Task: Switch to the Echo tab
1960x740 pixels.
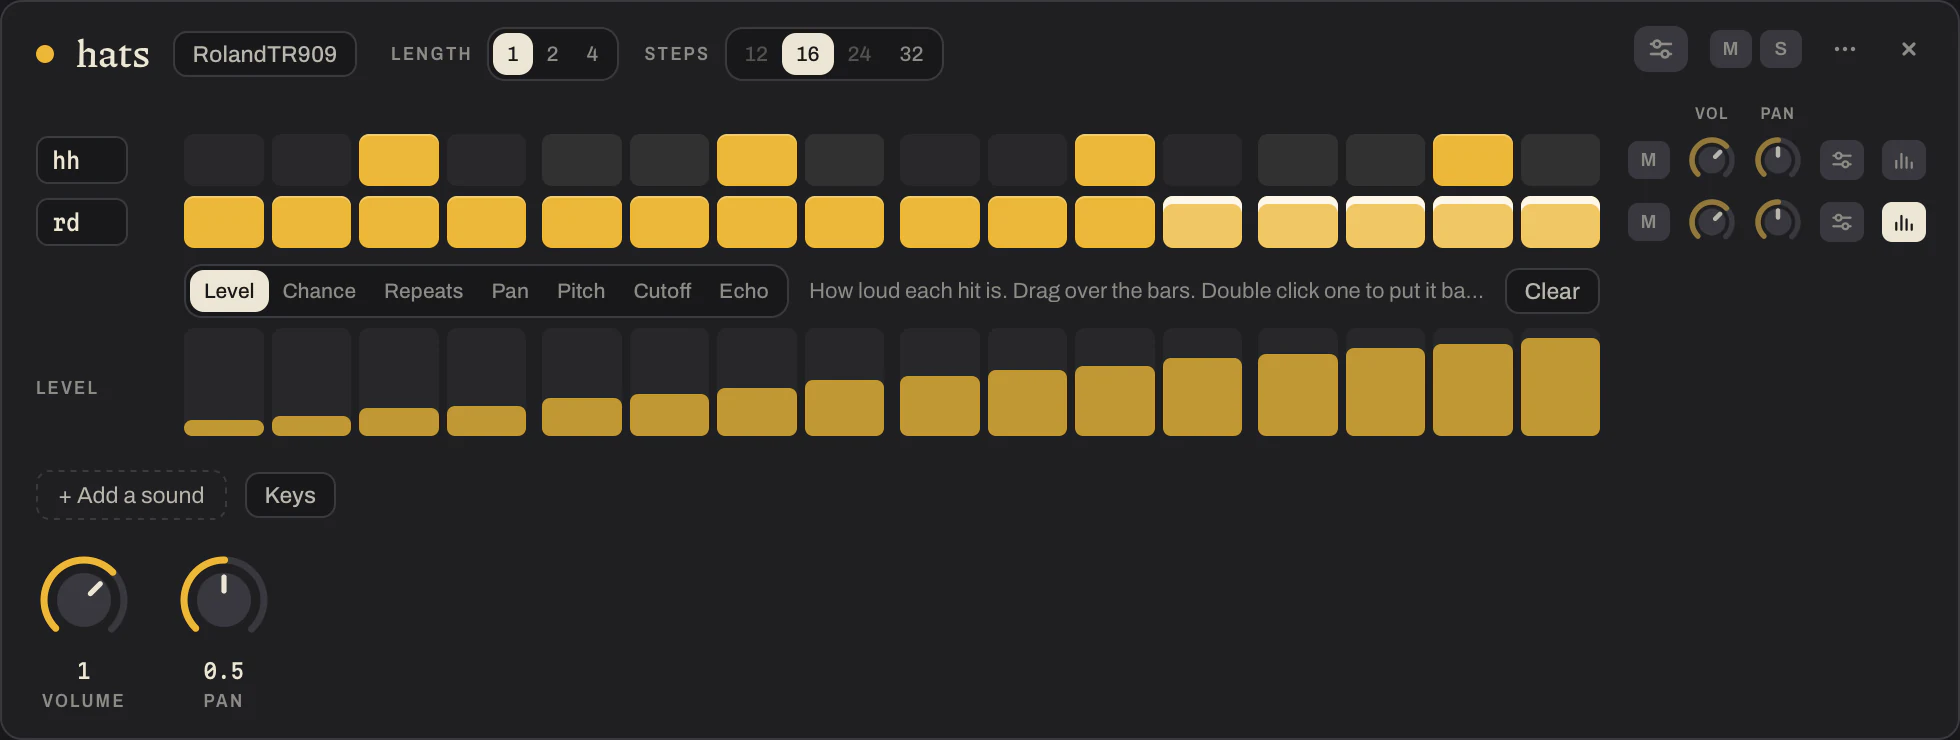Action: click(x=744, y=291)
